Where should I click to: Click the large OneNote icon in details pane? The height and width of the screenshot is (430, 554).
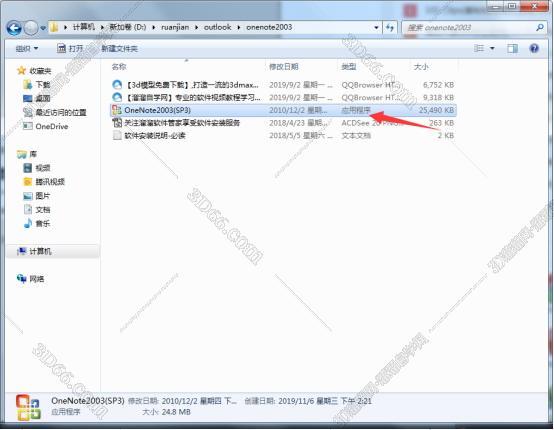28,407
